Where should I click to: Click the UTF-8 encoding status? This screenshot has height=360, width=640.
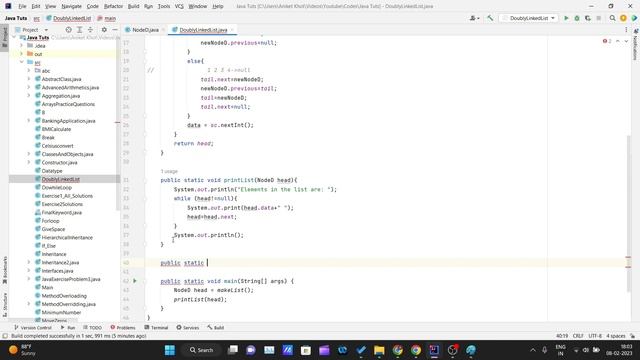coord(595,336)
